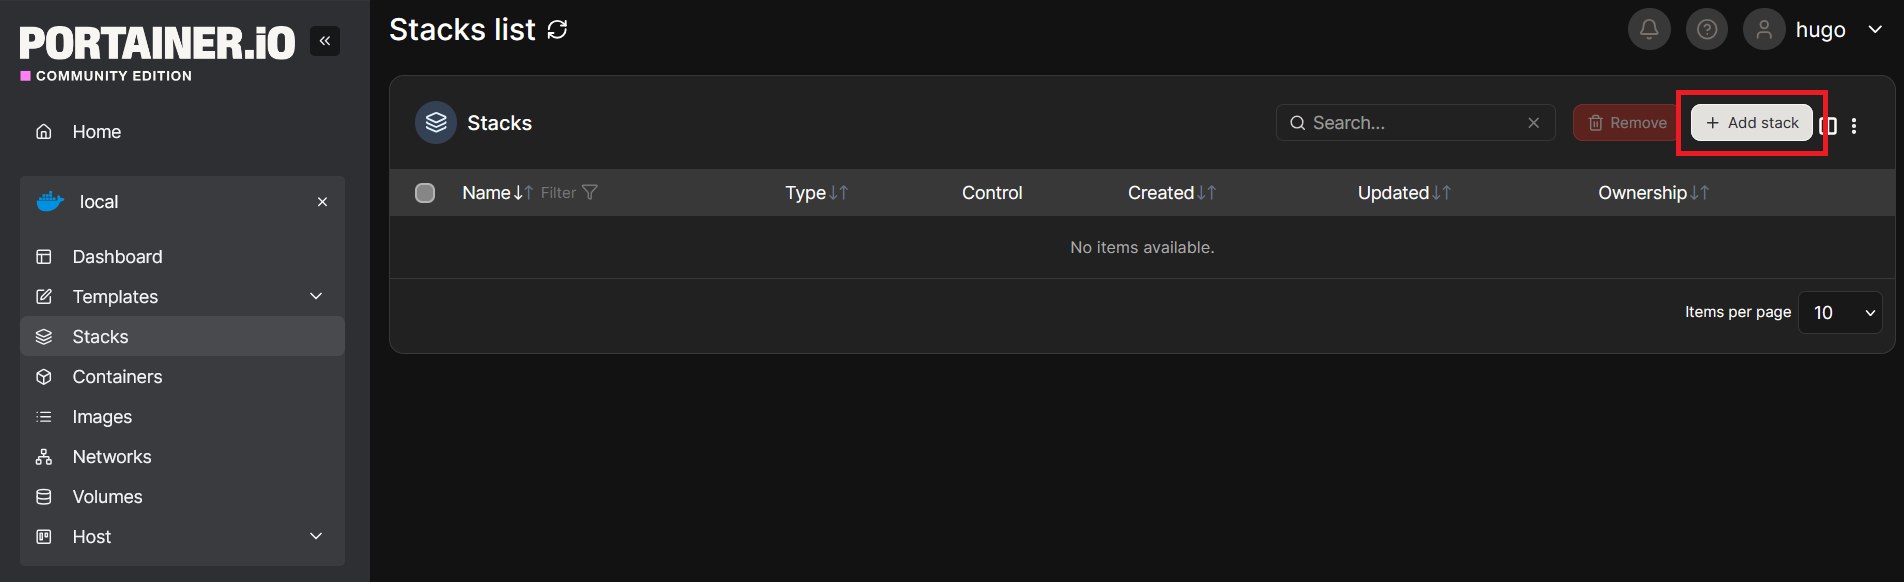Open the hugo user menu chevron

1875,29
